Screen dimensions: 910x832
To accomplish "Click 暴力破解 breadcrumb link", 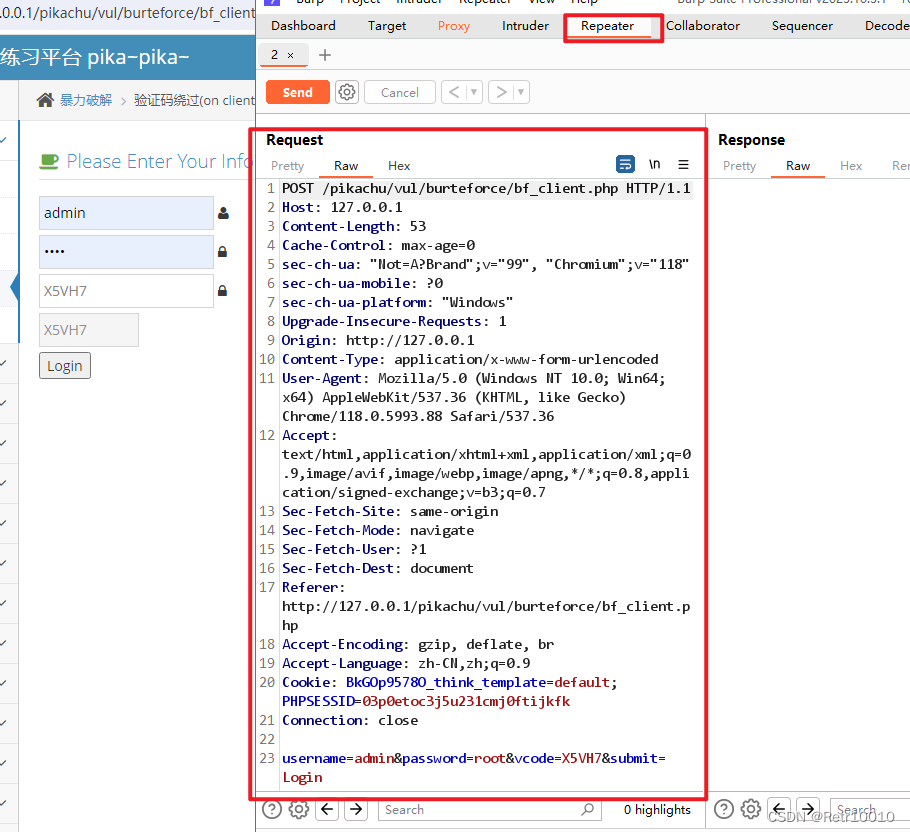I will pos(86,100).
